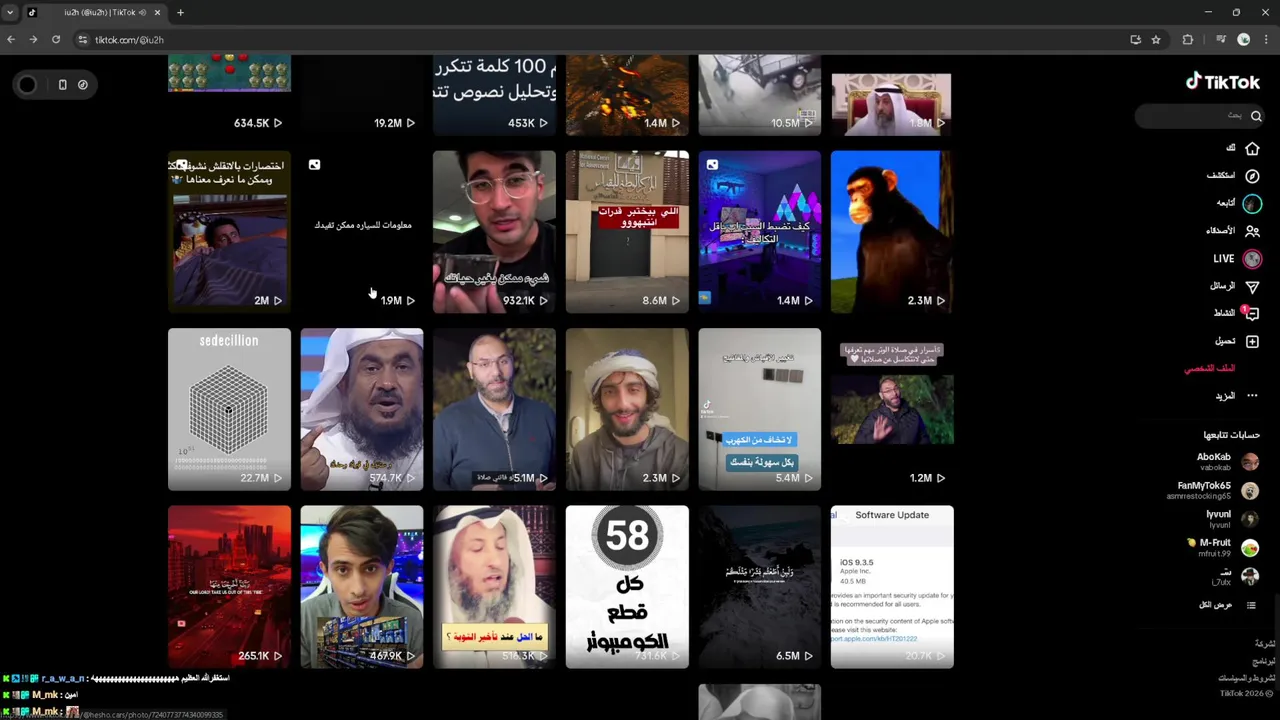Image resolution: width=1280 pixels, height=720 pixels.
Task: Open the Messages paper-plane icon
Action: [1252, 287]
